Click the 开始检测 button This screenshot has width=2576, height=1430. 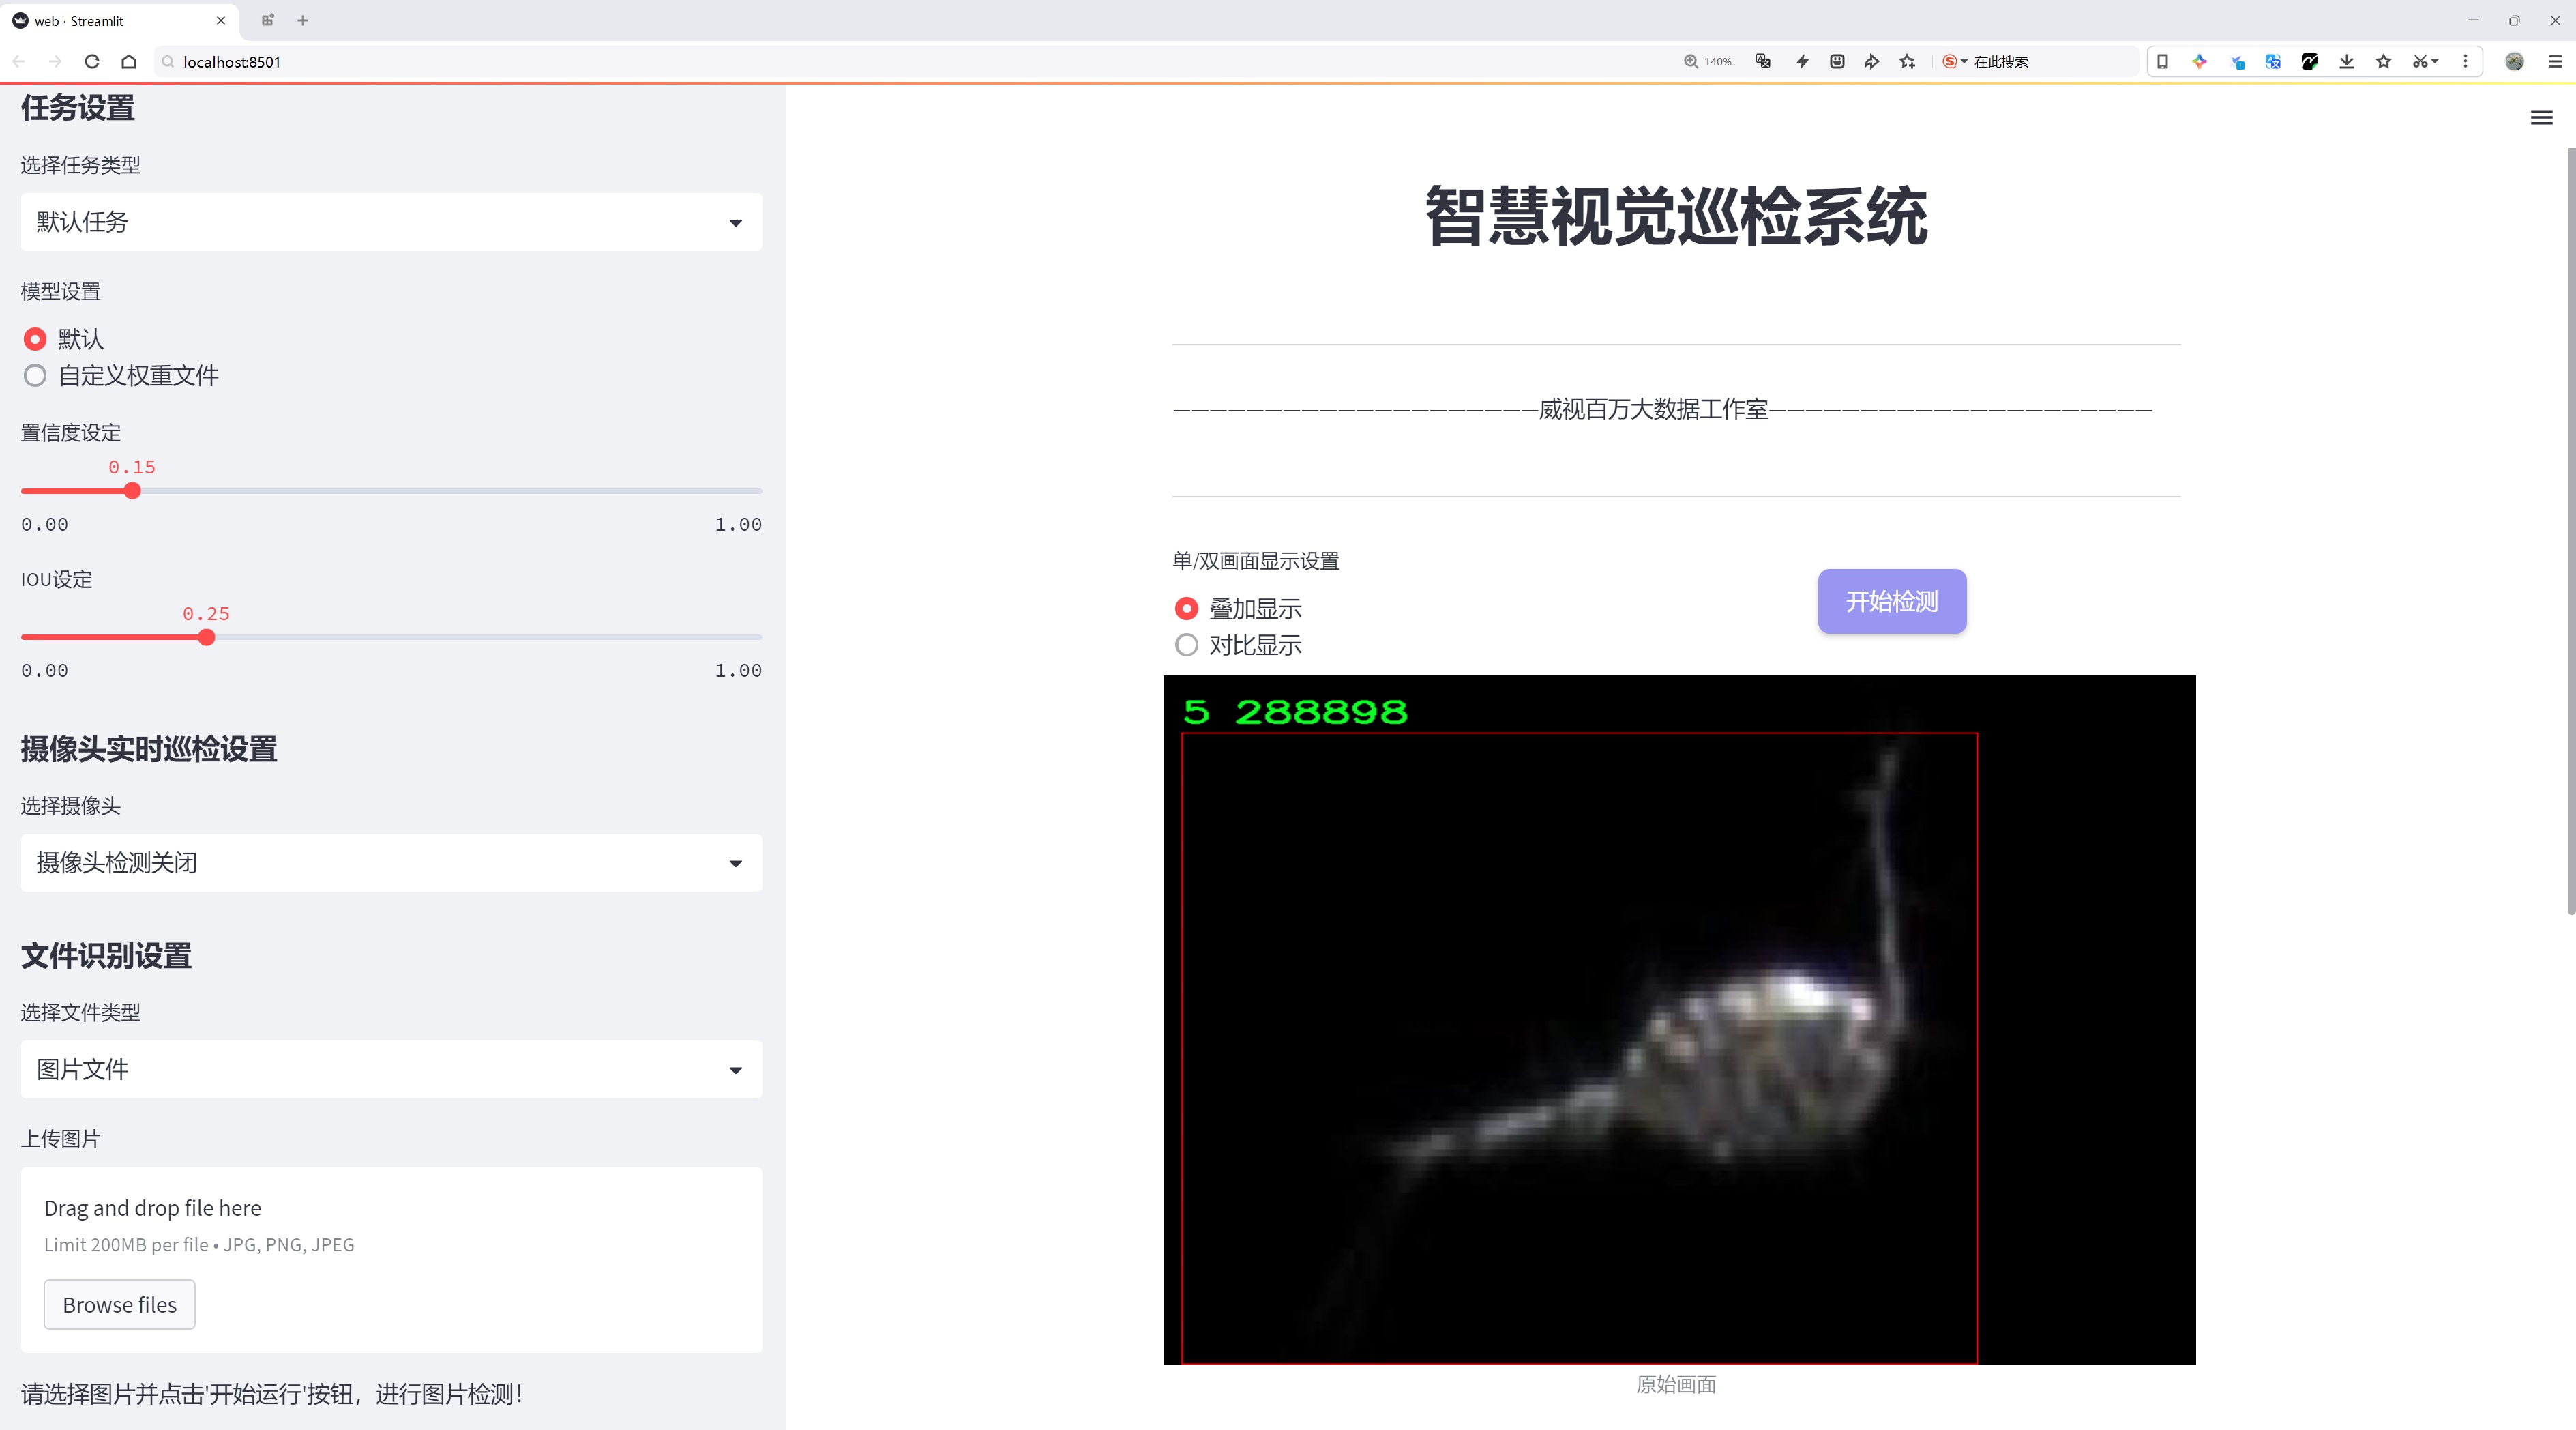point(1891,601)
